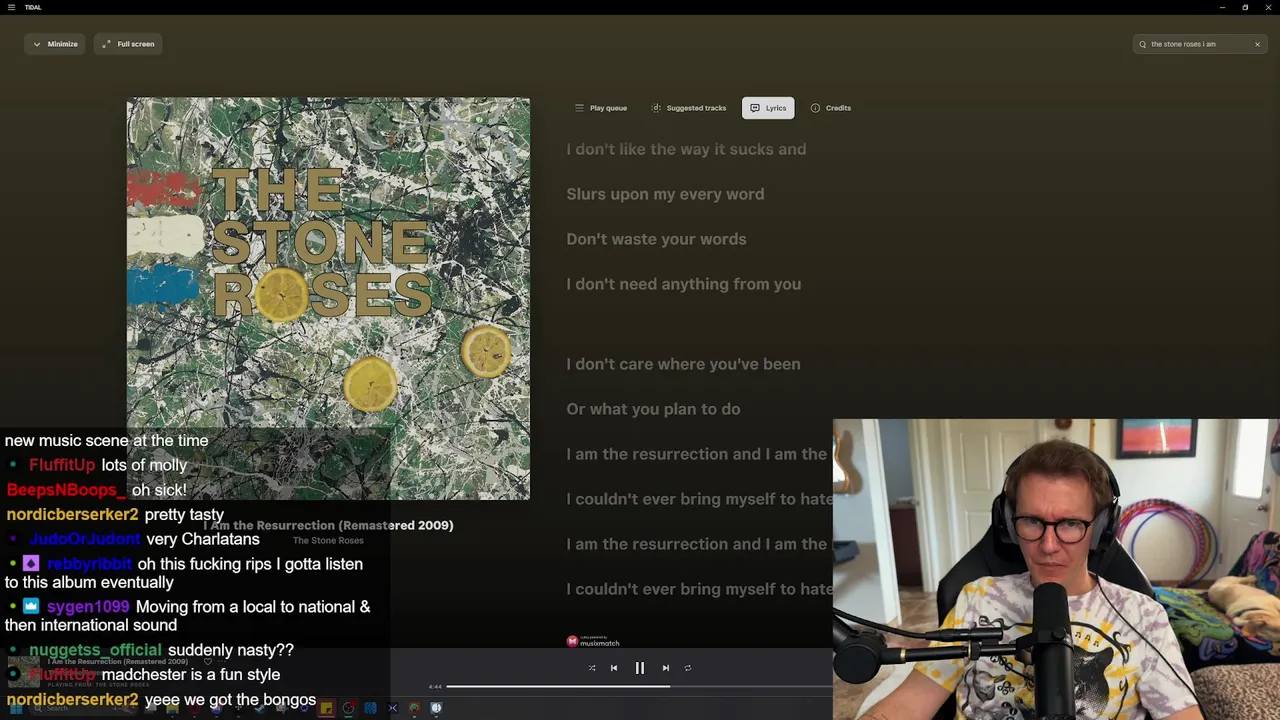Pause the current song
Image resolution: width=1280 pixels, height=720 pixels.
640,668
